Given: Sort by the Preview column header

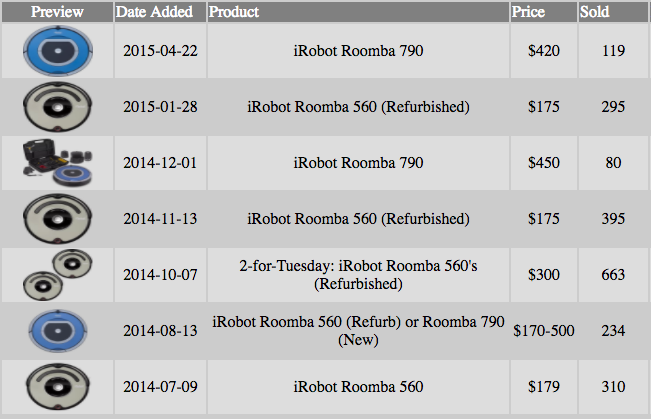Looking at the screenshot, I should [x=57, y=12].
